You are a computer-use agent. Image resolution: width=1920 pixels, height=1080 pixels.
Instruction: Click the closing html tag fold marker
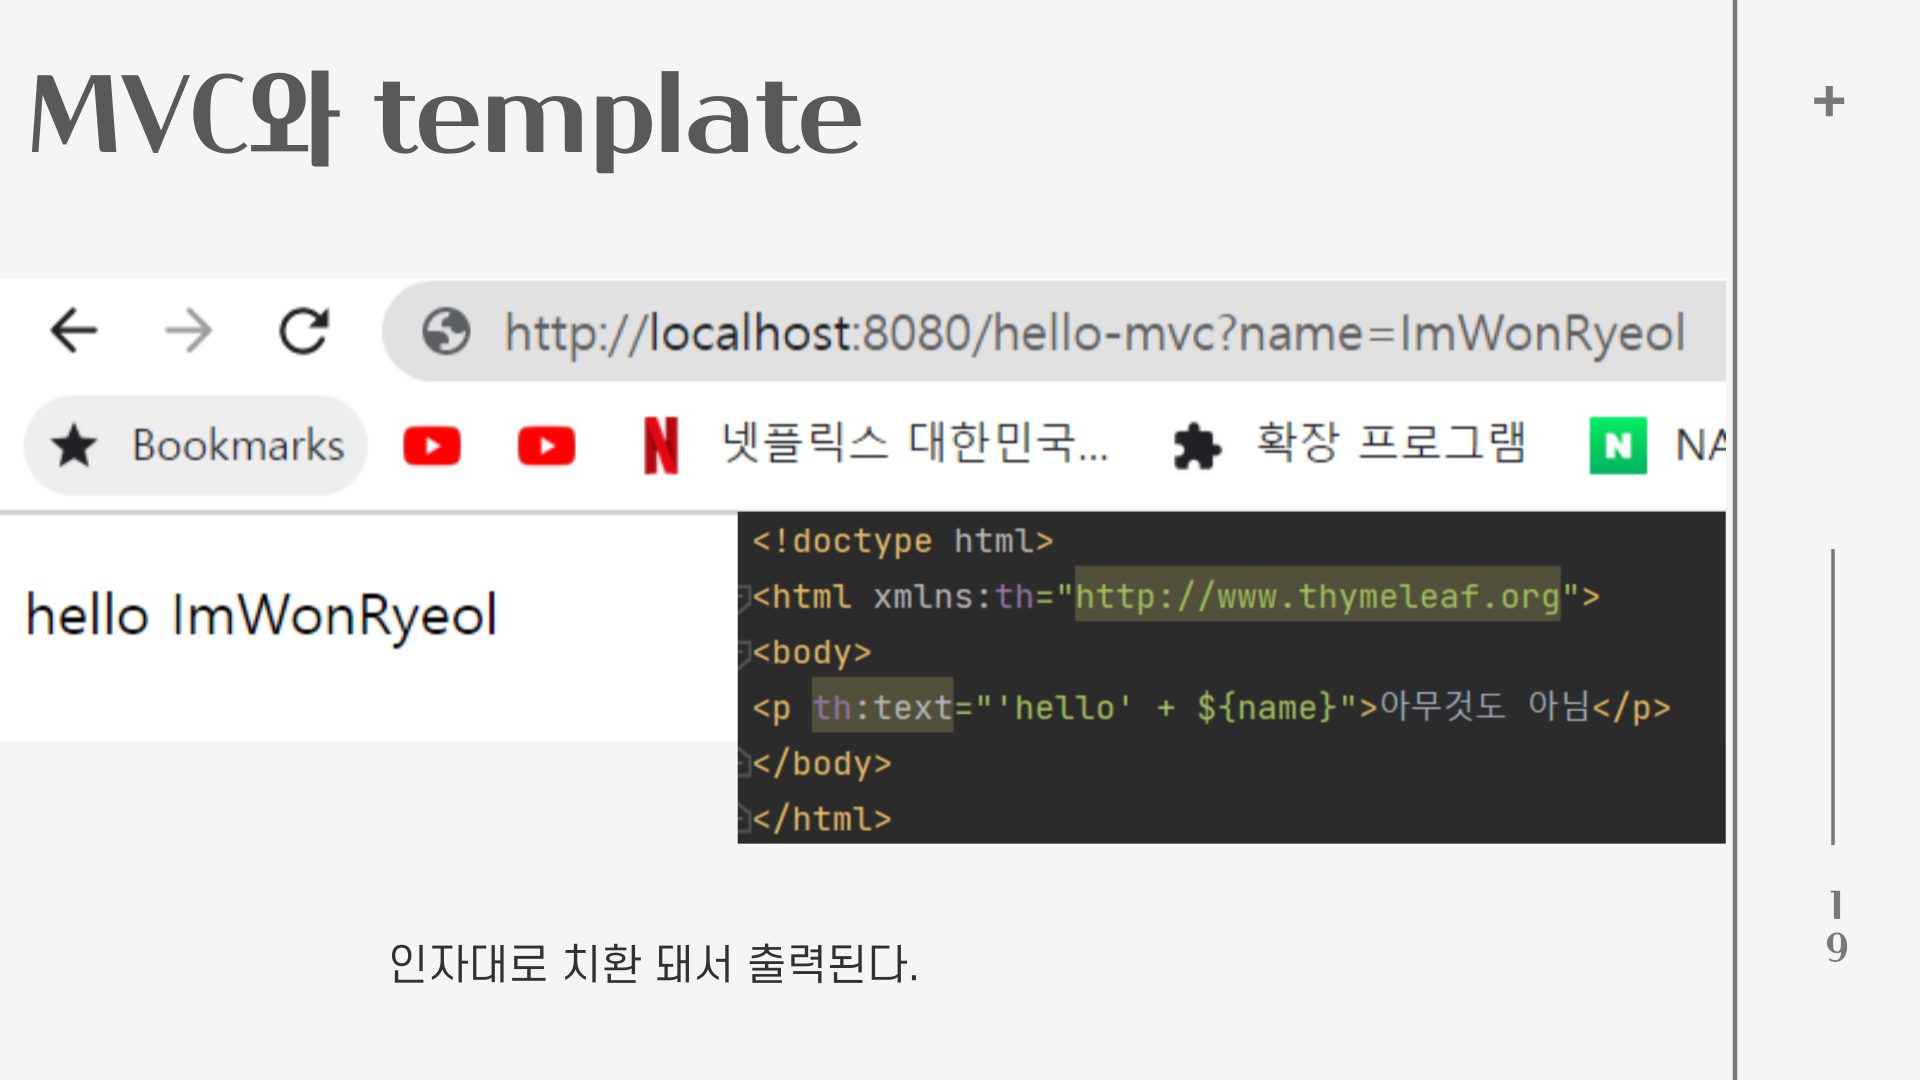coord(744,820)
